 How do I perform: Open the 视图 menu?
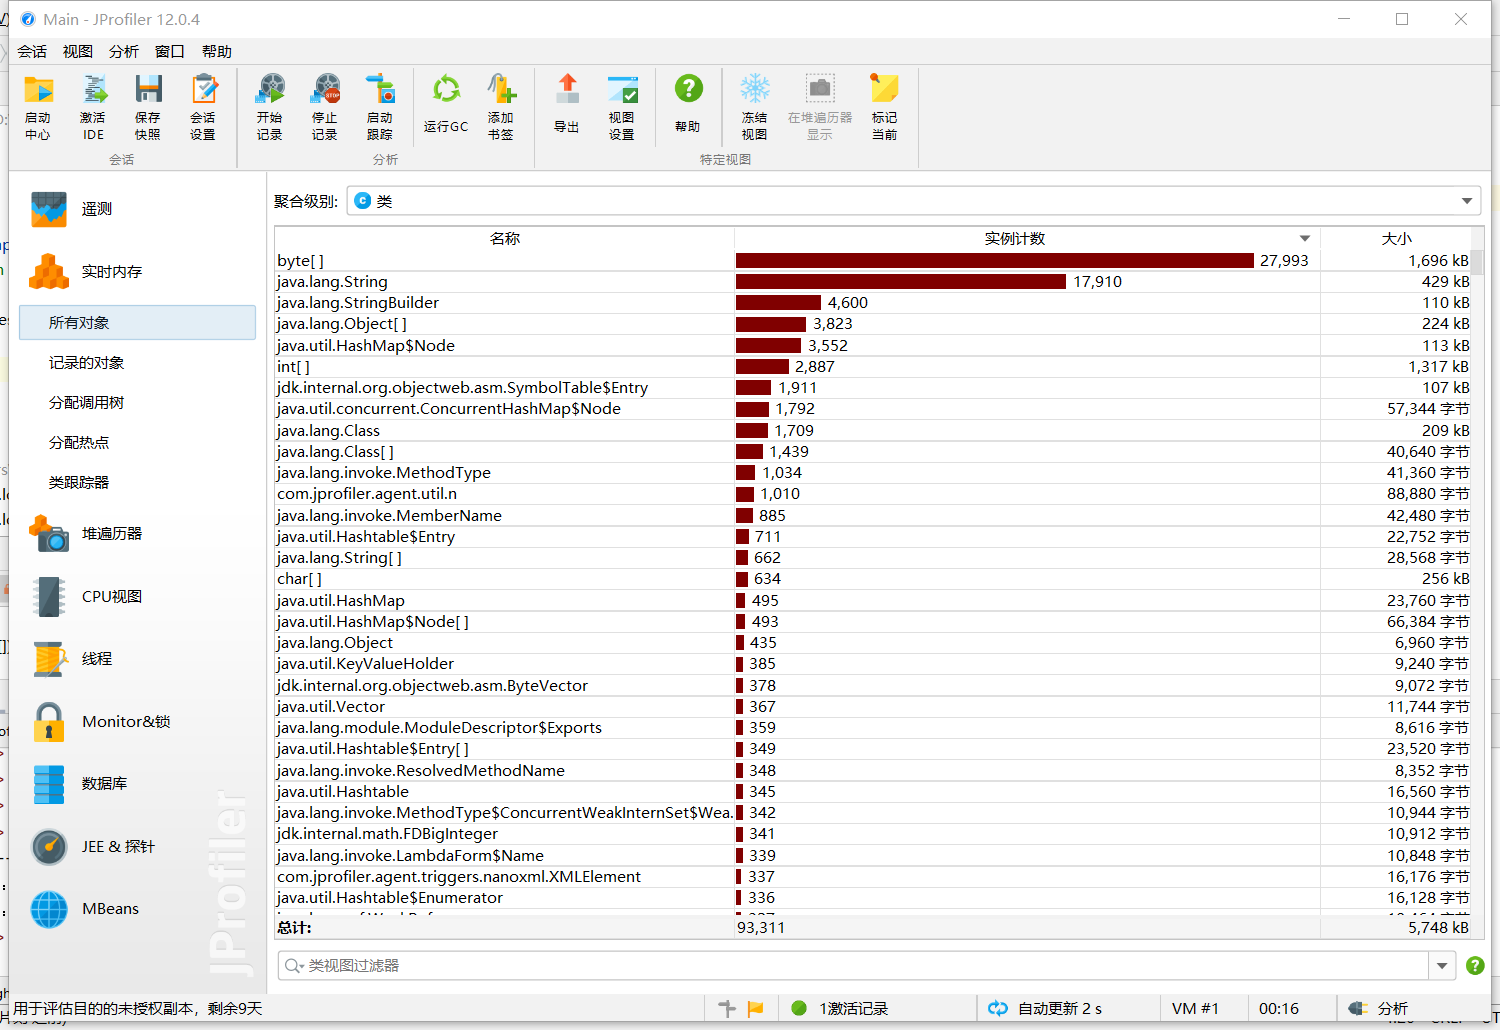(x=78, y=51)
